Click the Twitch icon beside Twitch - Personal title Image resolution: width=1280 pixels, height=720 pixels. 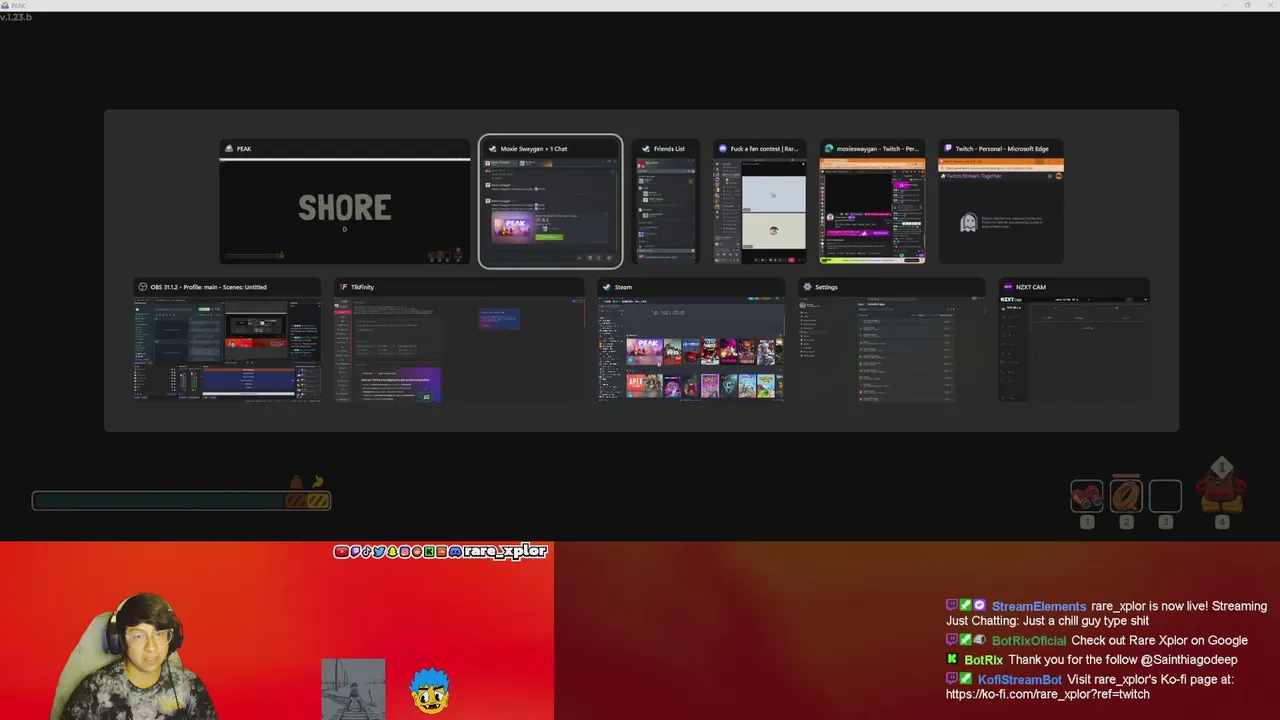[x=947, y=149]
